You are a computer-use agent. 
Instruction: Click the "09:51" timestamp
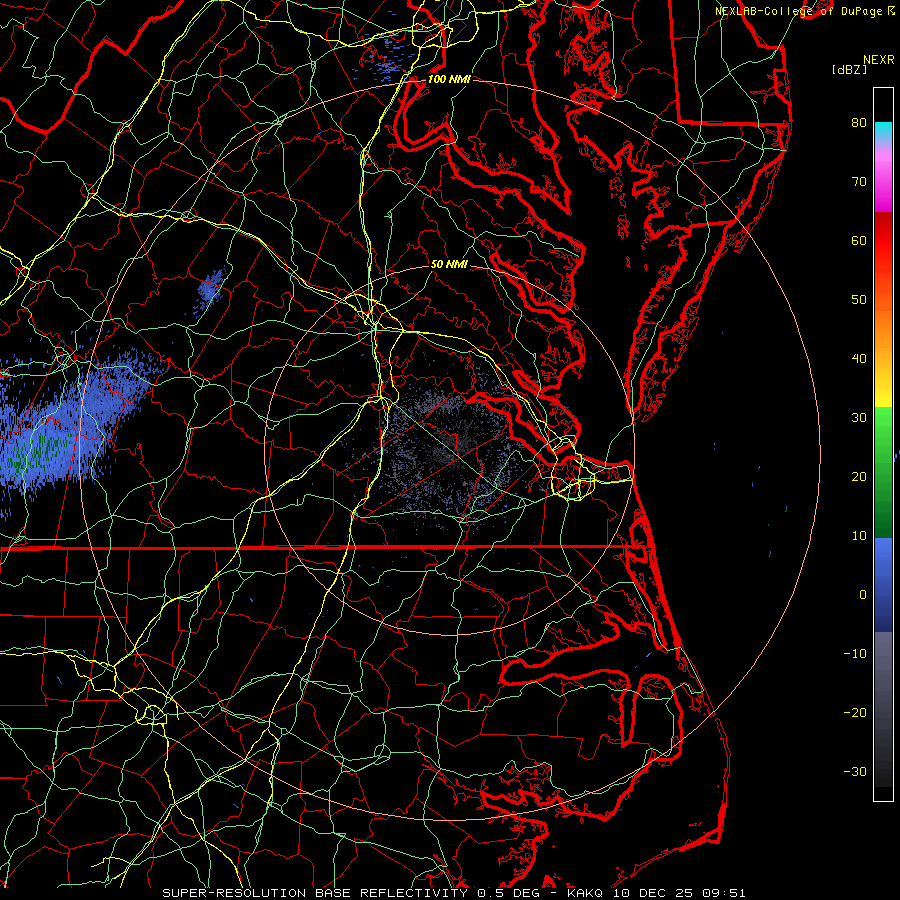tap(724, 893)
